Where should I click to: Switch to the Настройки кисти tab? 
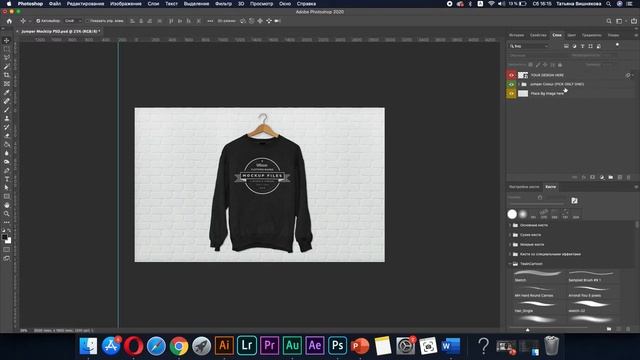pos(524,187)
